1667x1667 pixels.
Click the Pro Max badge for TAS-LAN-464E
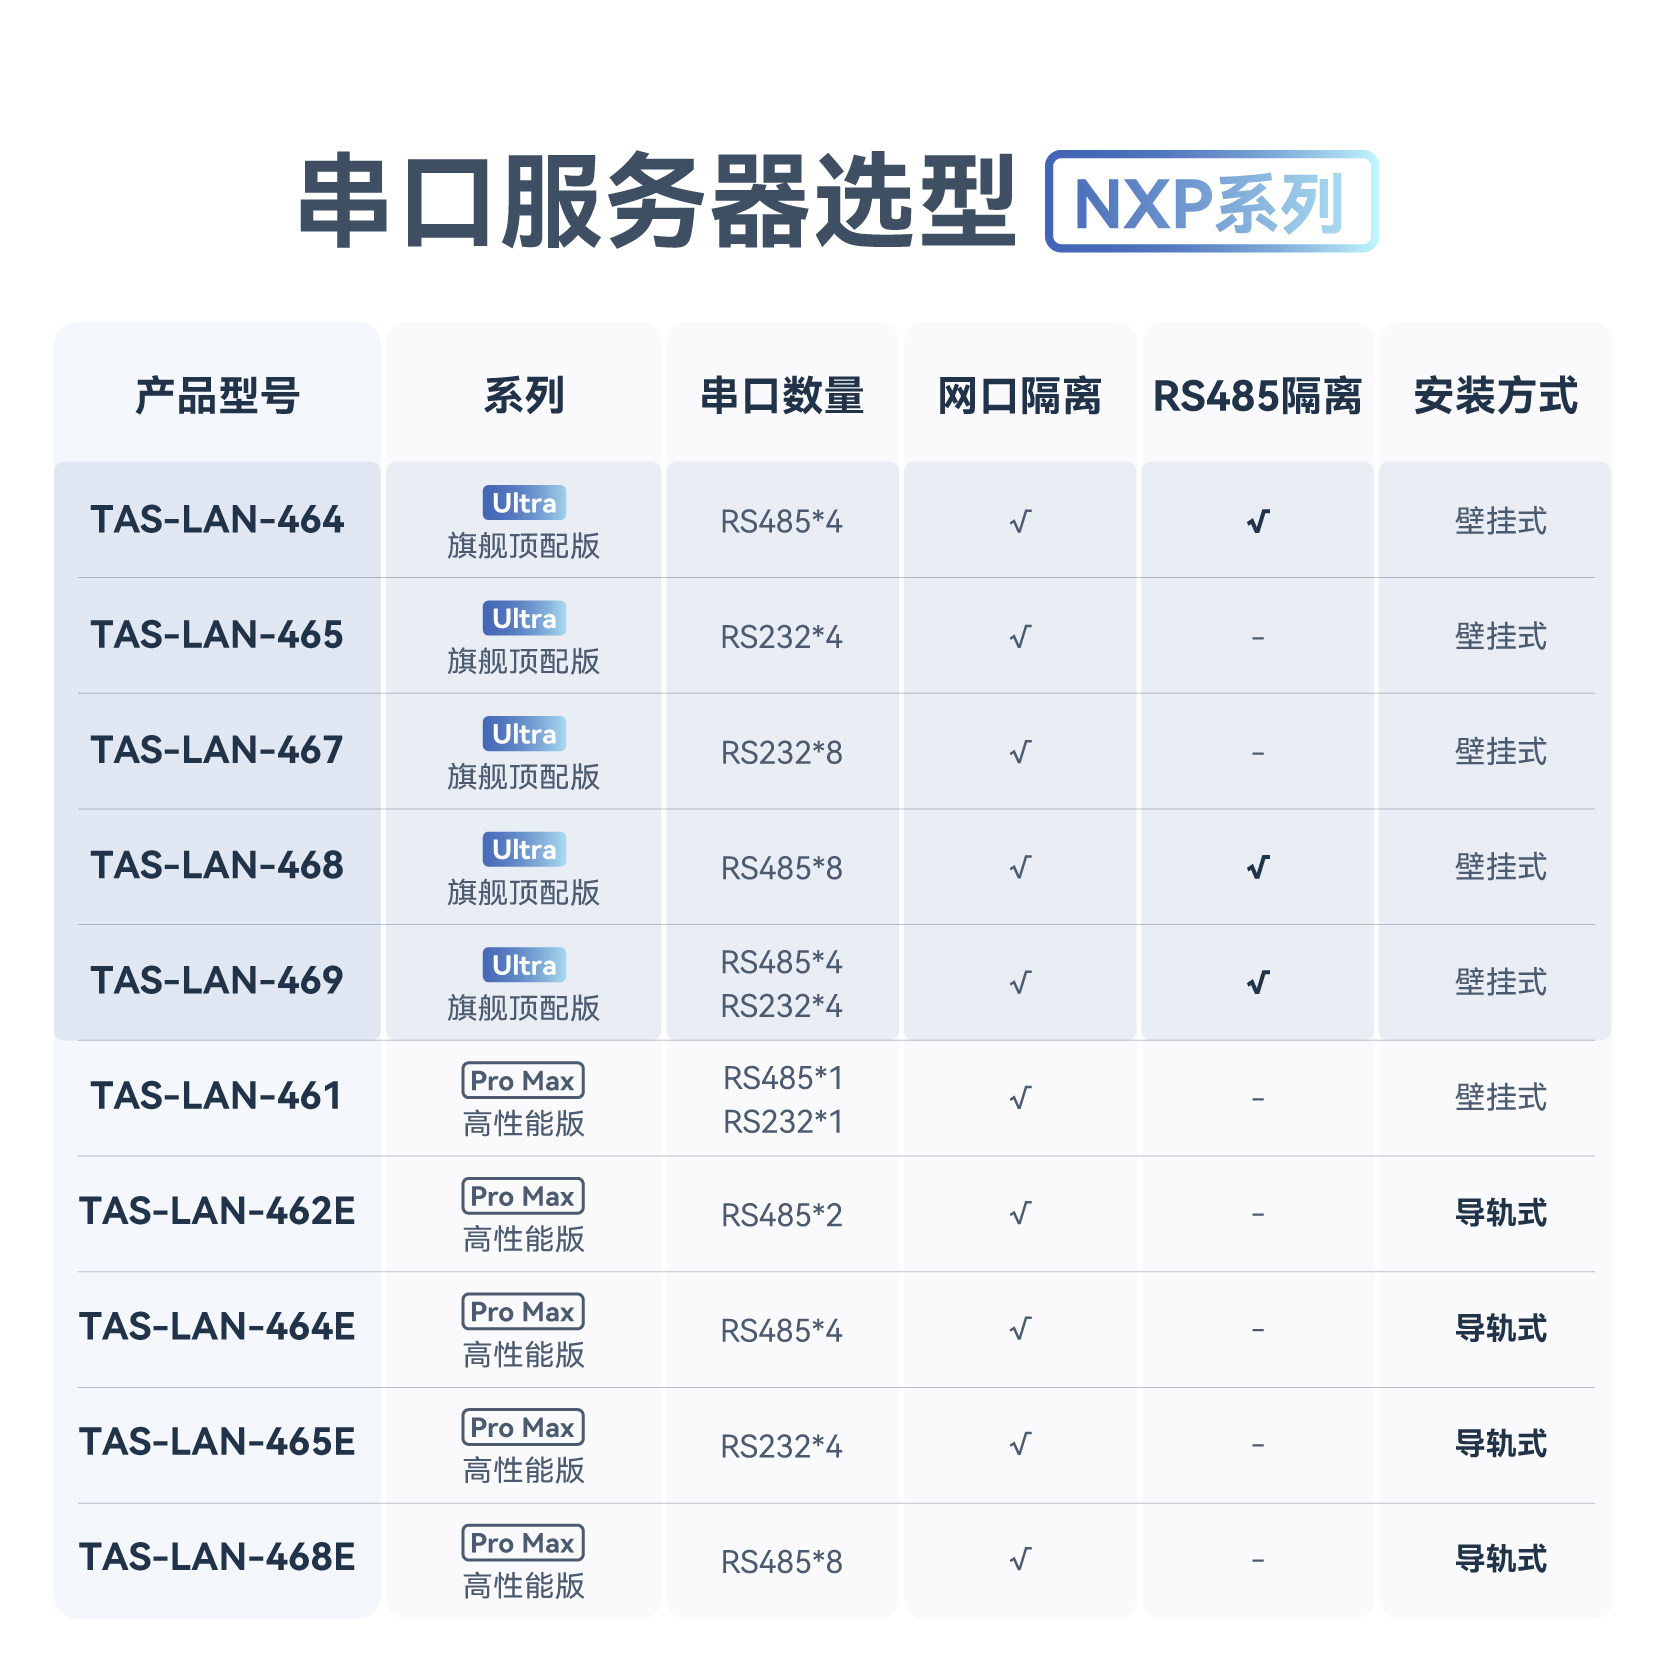[x=523, y=1311]
